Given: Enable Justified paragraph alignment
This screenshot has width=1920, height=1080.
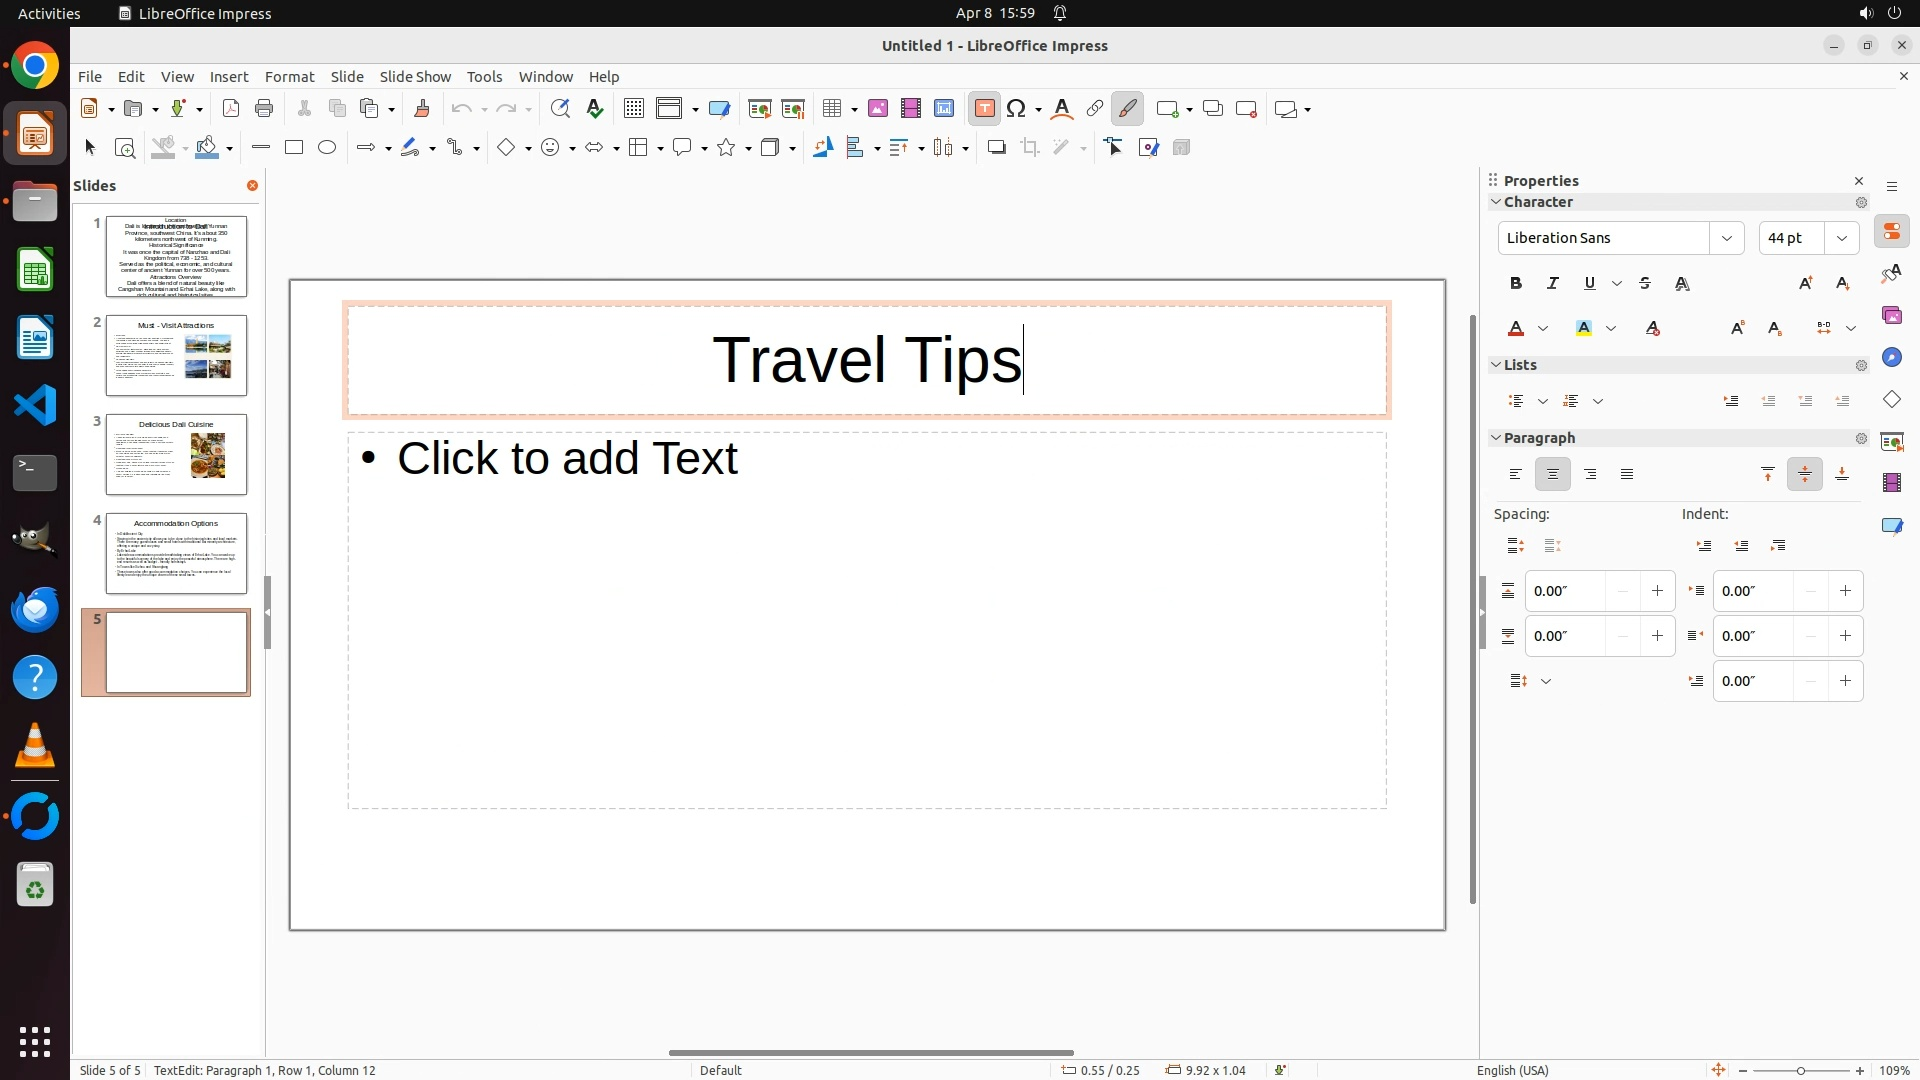Looking at the screenshot, I should tap(1627, 475).
